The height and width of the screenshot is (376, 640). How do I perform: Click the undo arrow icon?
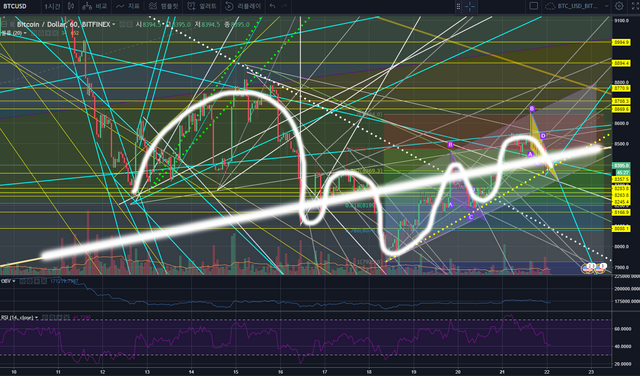tap(272, 6)
